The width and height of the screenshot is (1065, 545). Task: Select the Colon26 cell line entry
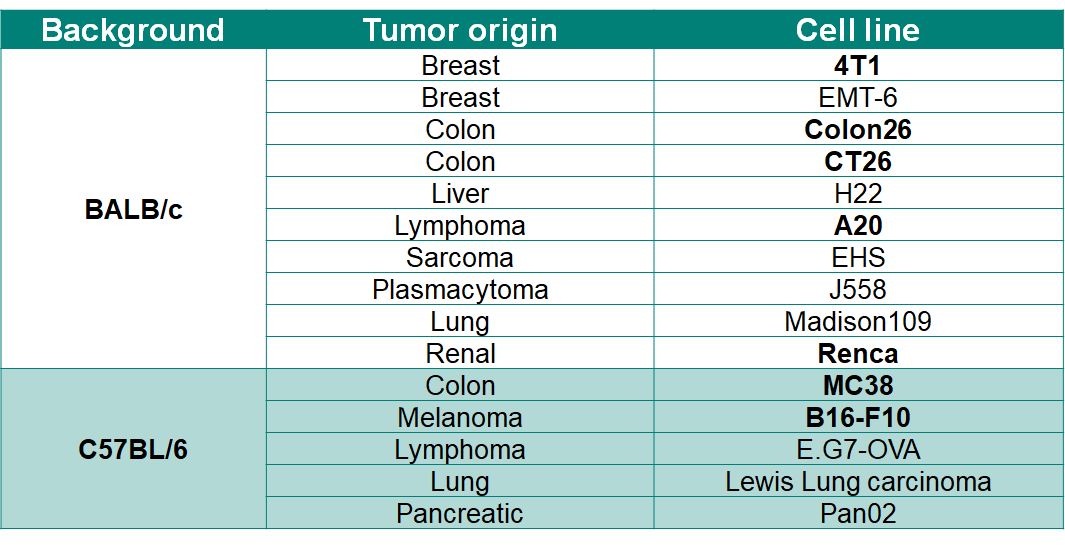(857, 130)
